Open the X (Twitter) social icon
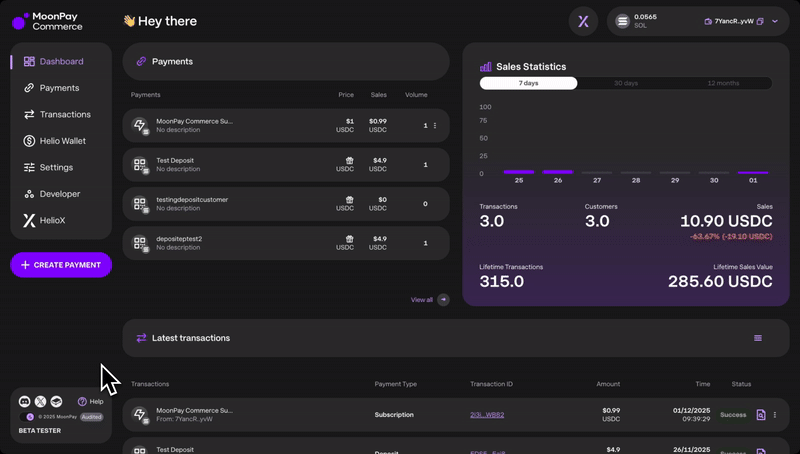This screenshot has width=800, height=454. pyautogui.click(x=40, y=401)
